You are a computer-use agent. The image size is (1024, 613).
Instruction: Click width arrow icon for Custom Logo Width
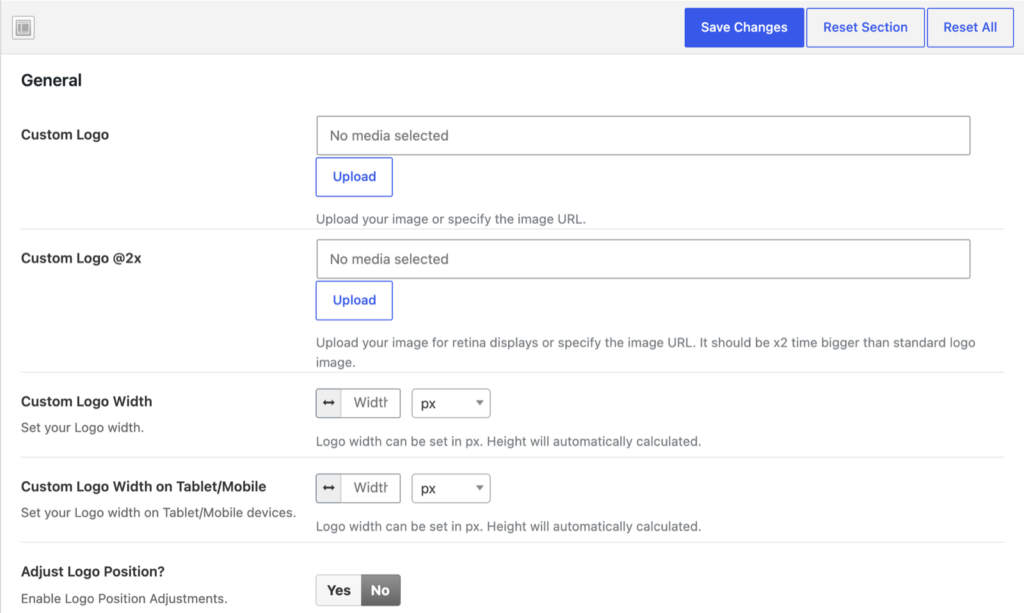(x=328, y=403)
